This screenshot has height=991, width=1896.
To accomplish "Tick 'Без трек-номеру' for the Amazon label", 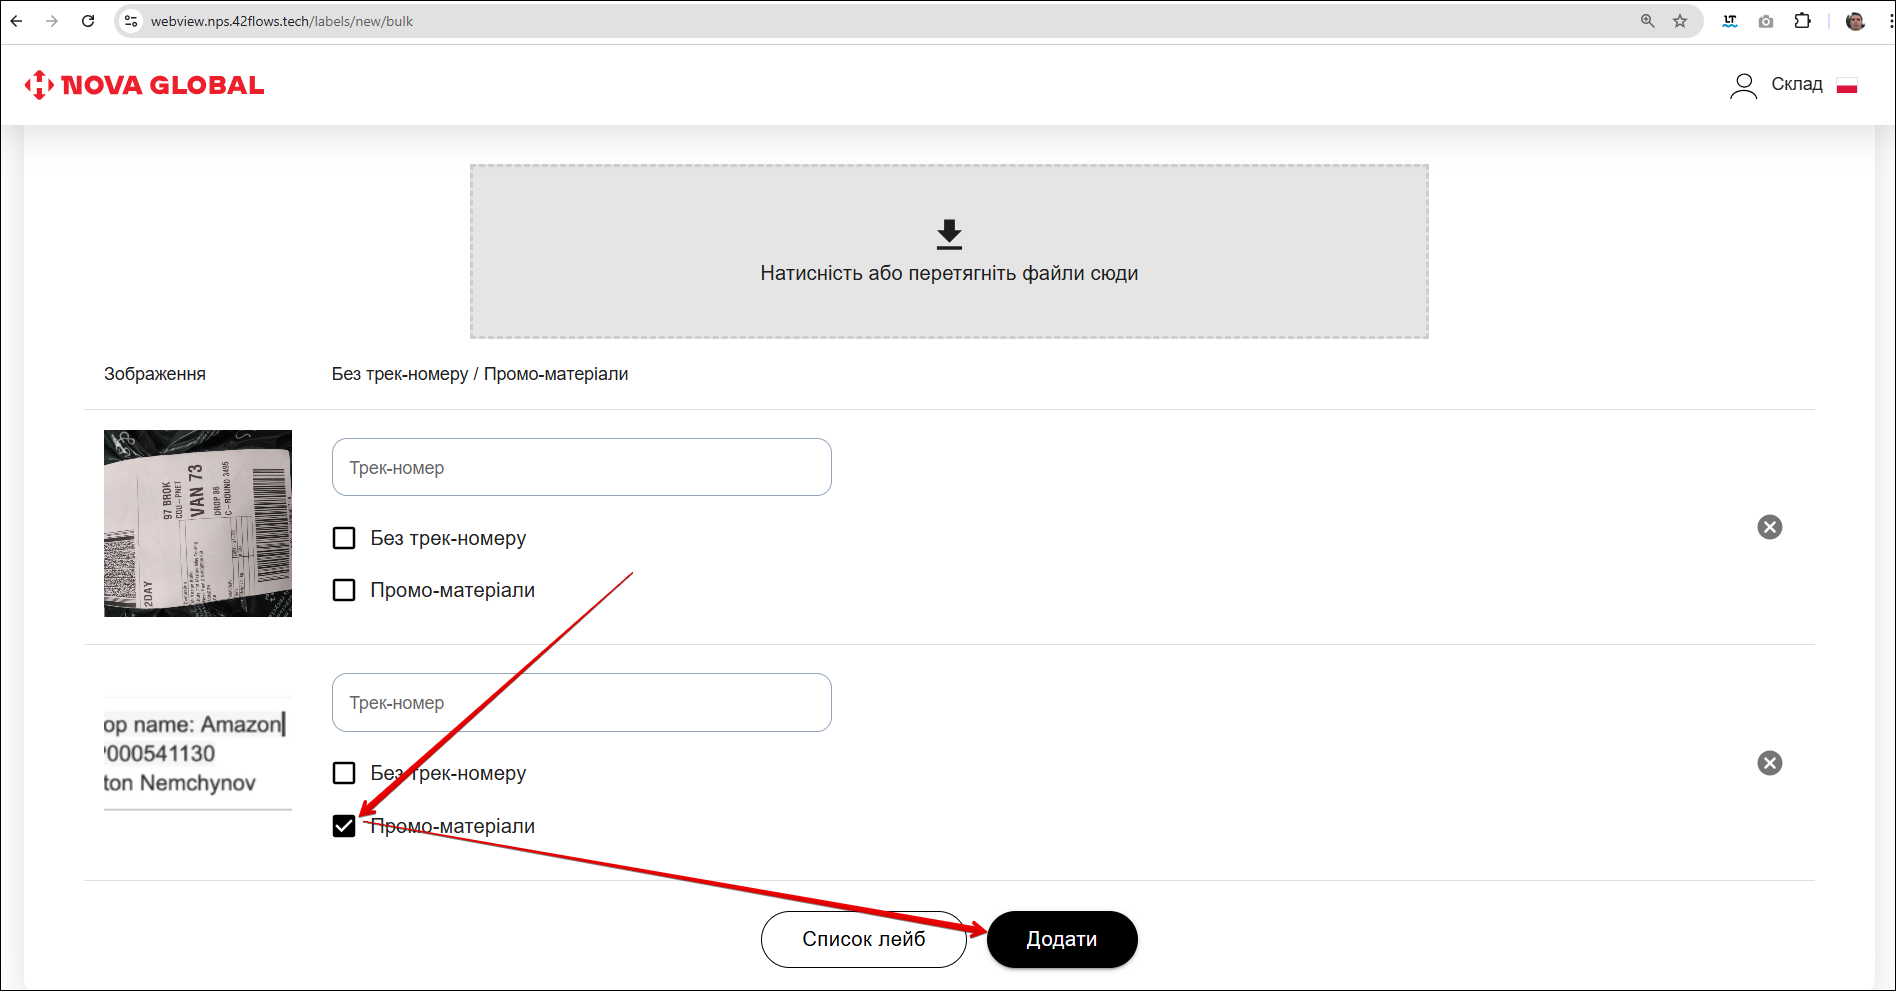I will [x=344, y=773].
